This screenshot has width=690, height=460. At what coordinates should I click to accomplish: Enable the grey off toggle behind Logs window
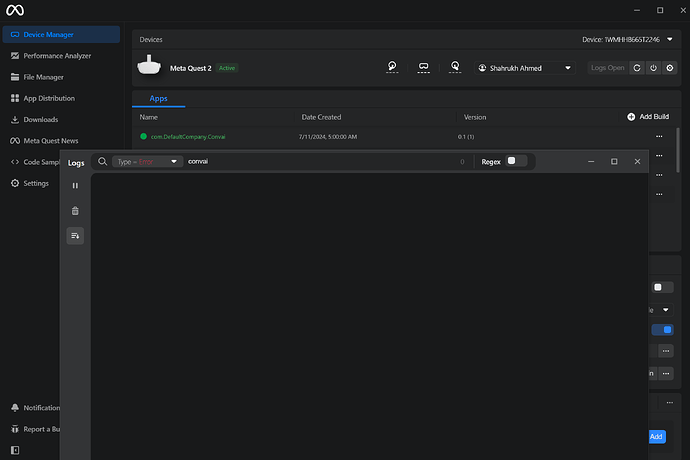[662, 287]
